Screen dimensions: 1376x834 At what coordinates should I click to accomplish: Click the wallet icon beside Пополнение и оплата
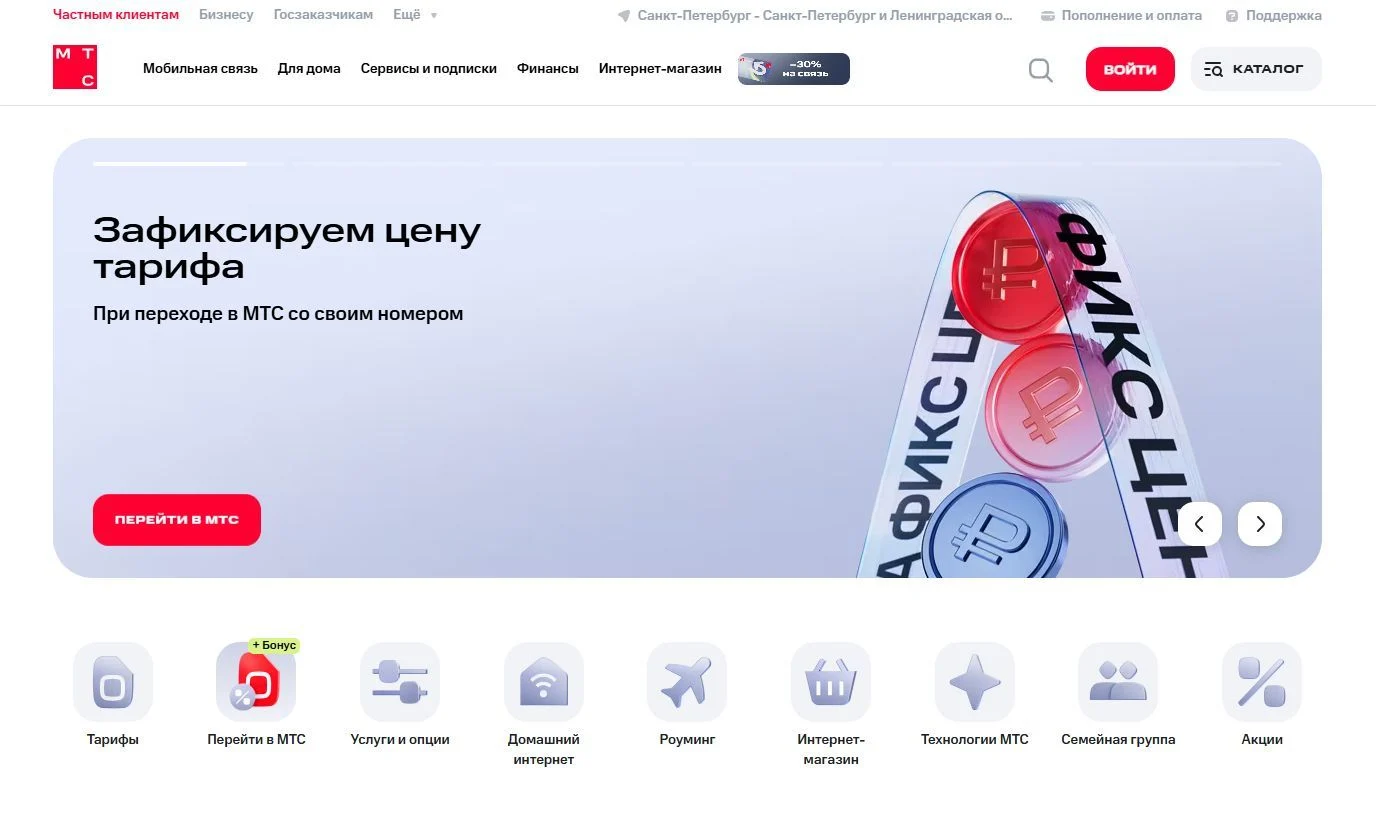[1048, 16]
